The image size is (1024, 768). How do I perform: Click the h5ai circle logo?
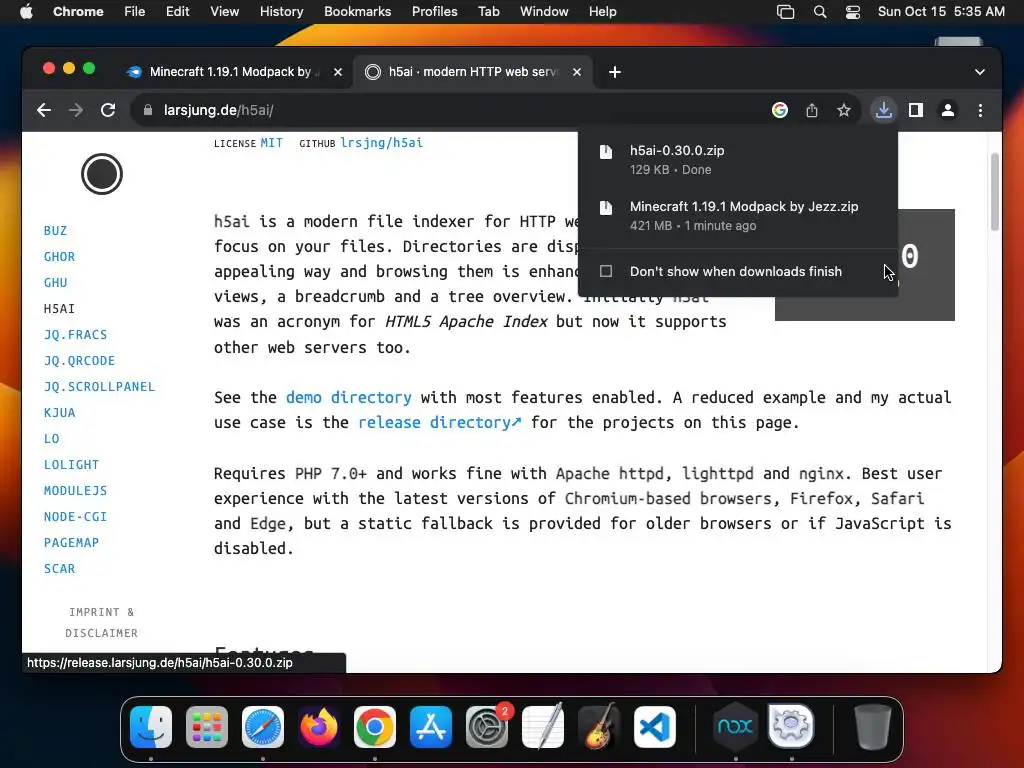coord(102,174)
